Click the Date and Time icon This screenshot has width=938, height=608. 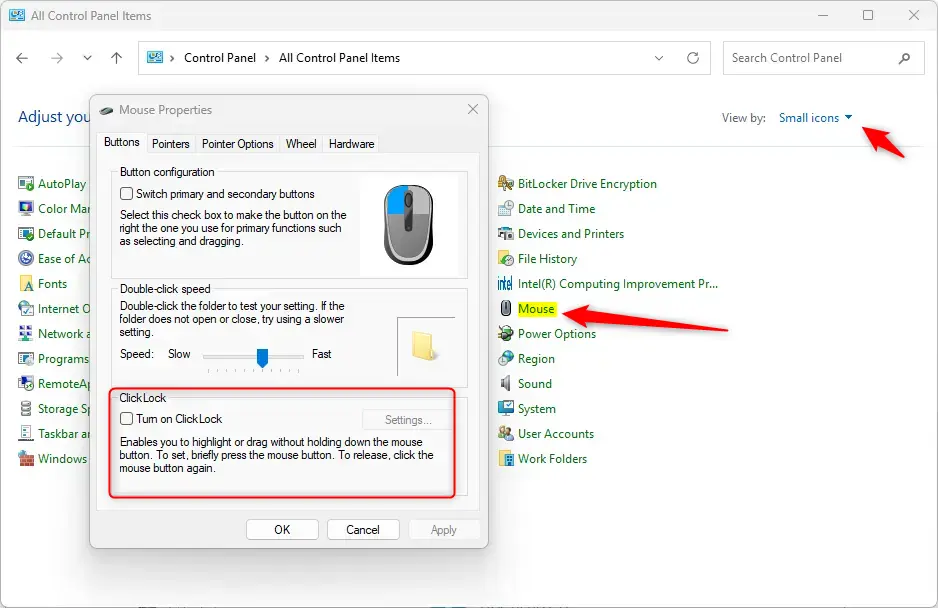[x=505, y=209]
